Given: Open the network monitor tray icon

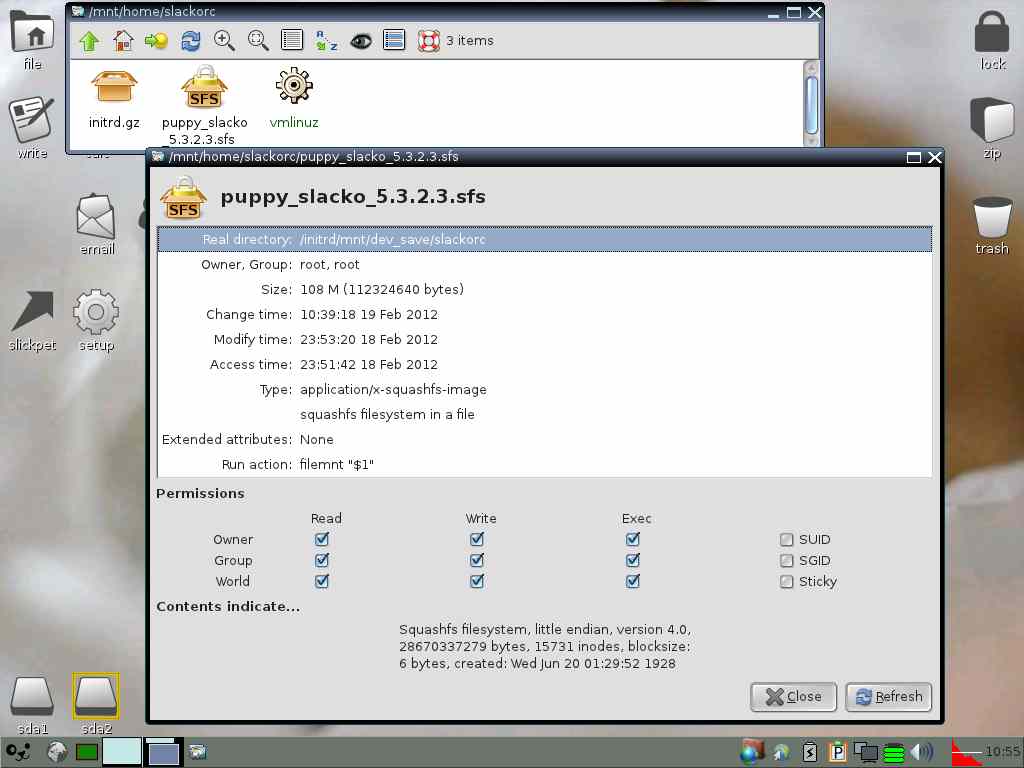Looking at the screenshot, I should pos(866,753).
